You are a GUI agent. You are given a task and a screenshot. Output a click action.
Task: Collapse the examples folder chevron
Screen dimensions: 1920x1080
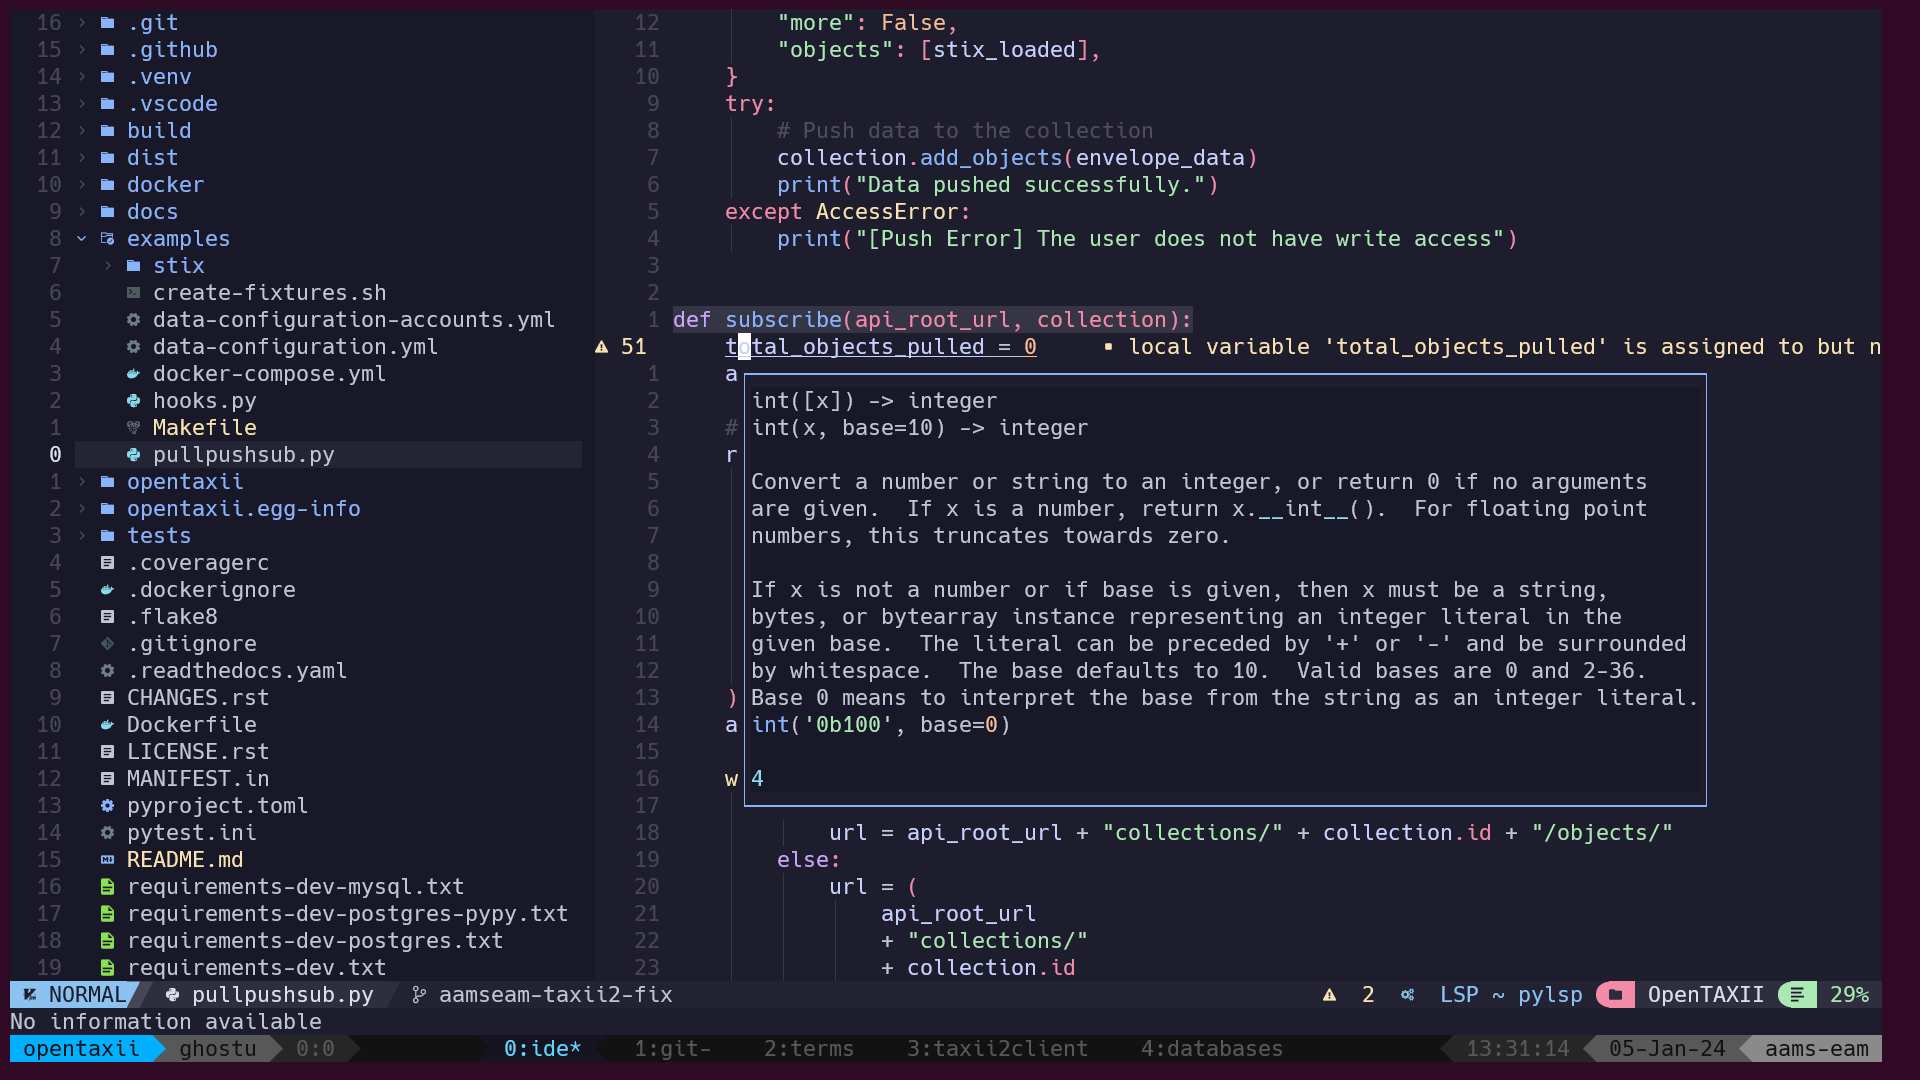click(x=82, y=239)
